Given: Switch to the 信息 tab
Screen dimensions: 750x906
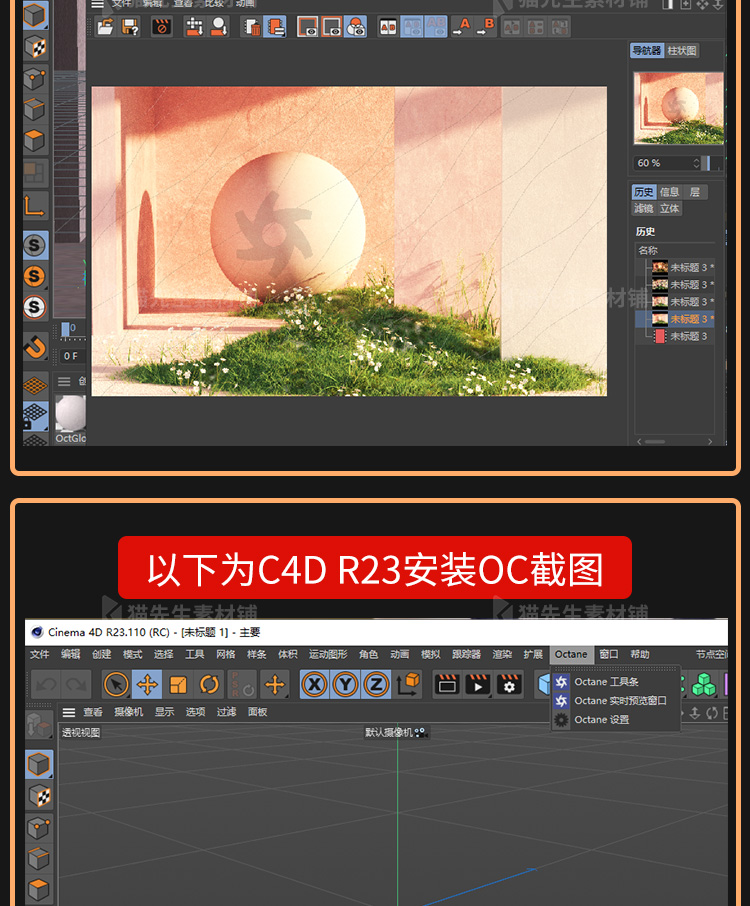Looking at the screenshot, I should 669,192.
